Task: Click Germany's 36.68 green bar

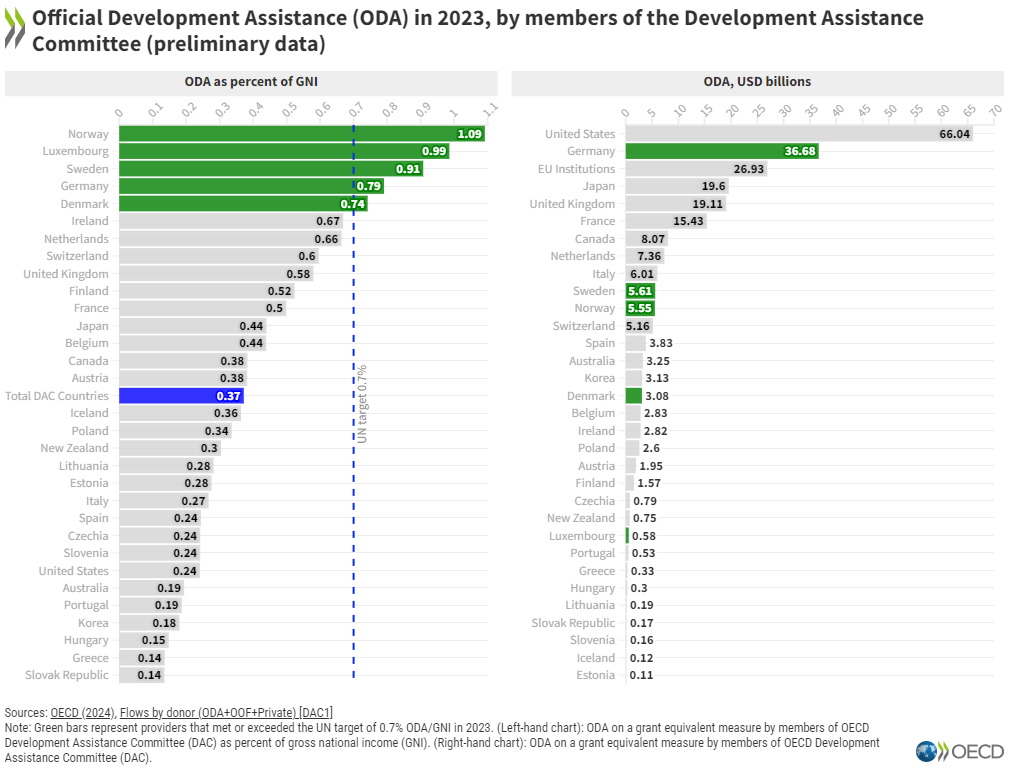Action: [720, 151]
